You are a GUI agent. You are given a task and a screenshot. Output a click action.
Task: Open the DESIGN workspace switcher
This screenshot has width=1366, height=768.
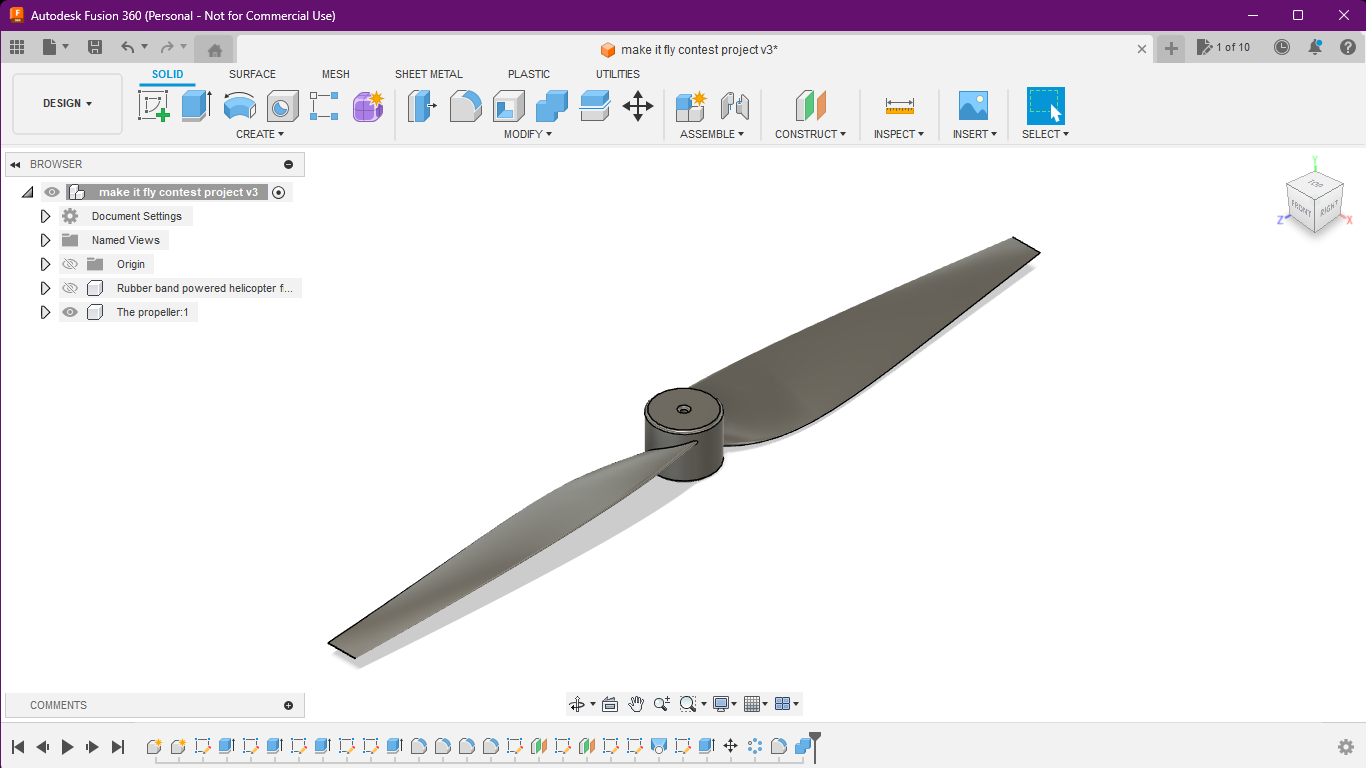coord(66,103)
